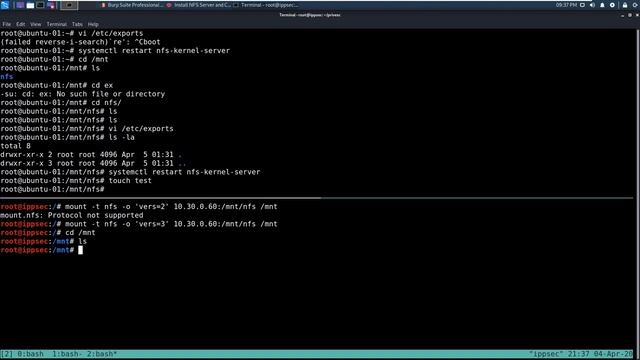Click the terminal window title text
640x360 pixels.
click(309, 15)
